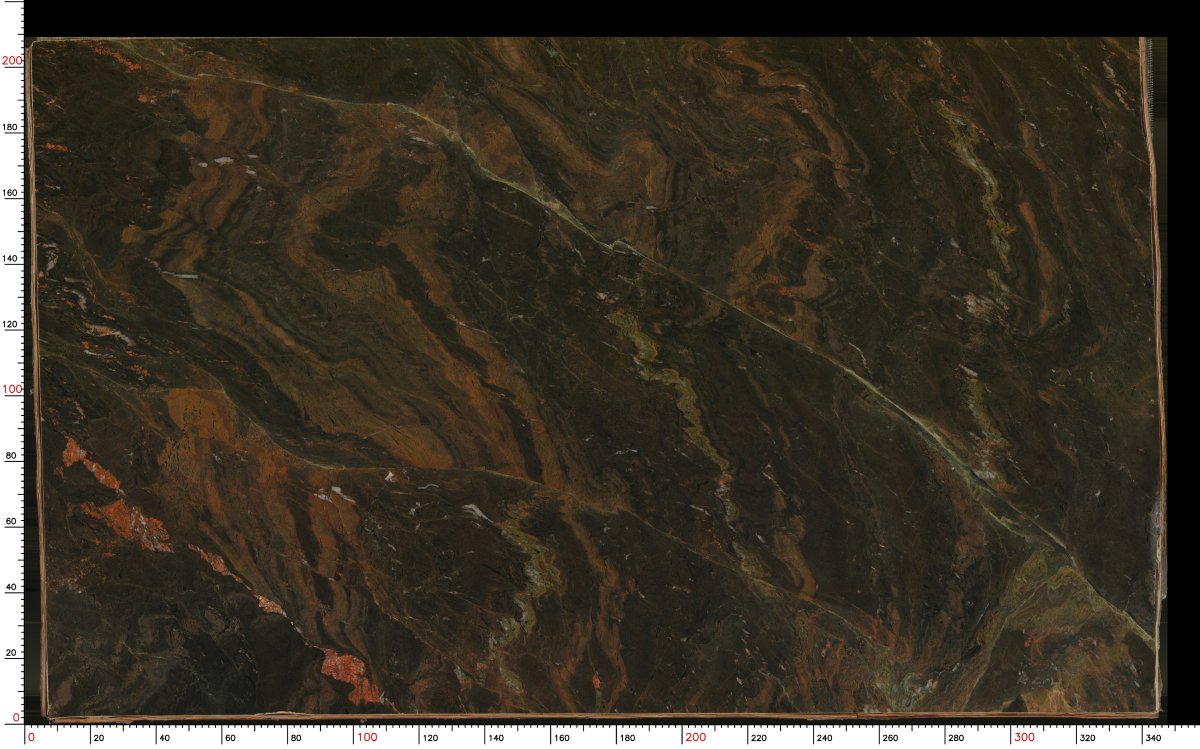This screenshot has height=749, width=1200.
Task: Click the 160 label on horizontal ruler
Action: pos(562,739)
